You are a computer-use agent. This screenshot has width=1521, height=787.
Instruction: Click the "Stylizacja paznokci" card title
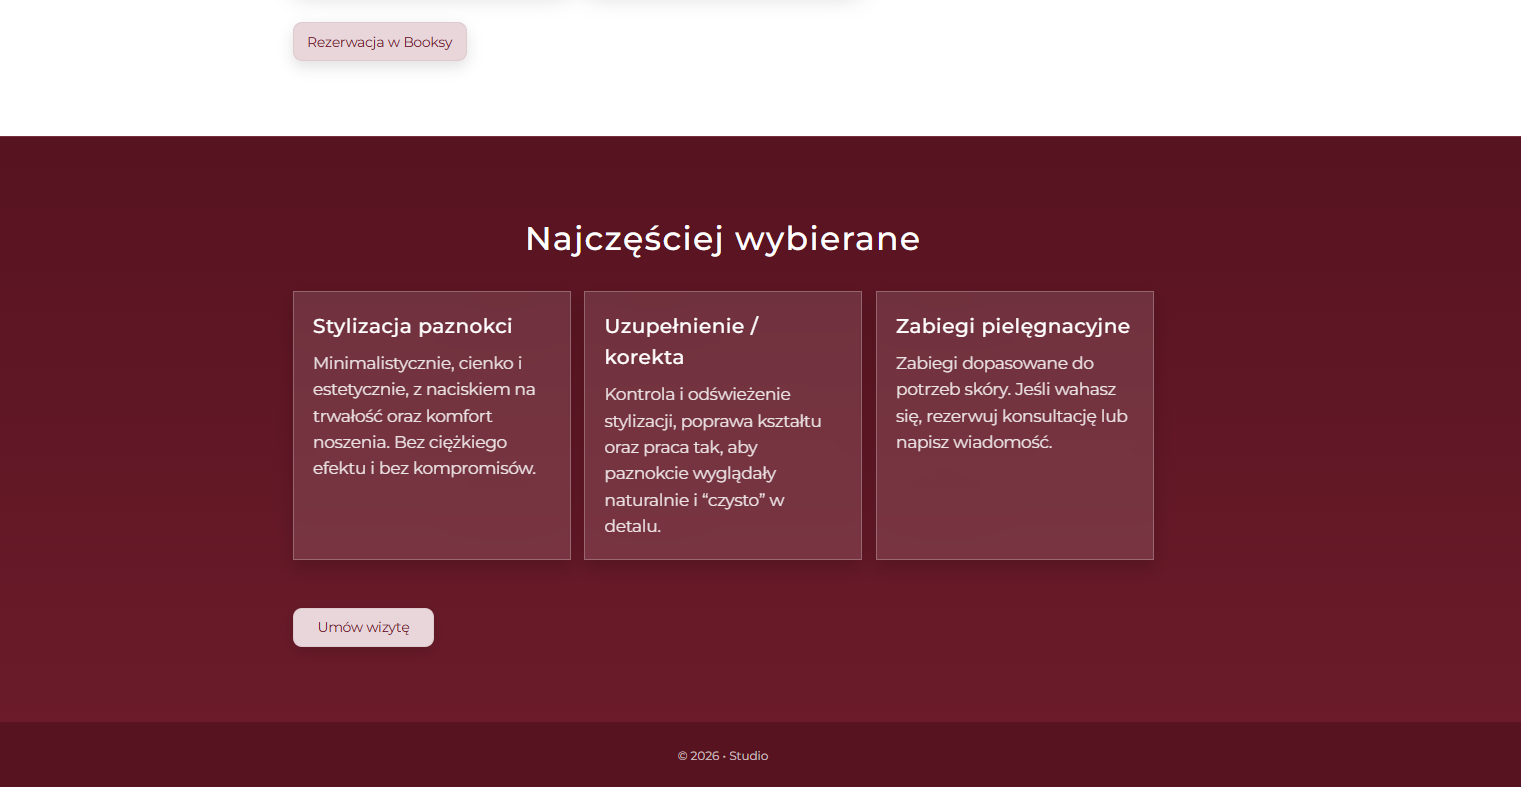pyautogui.click(x=412, y=326)
